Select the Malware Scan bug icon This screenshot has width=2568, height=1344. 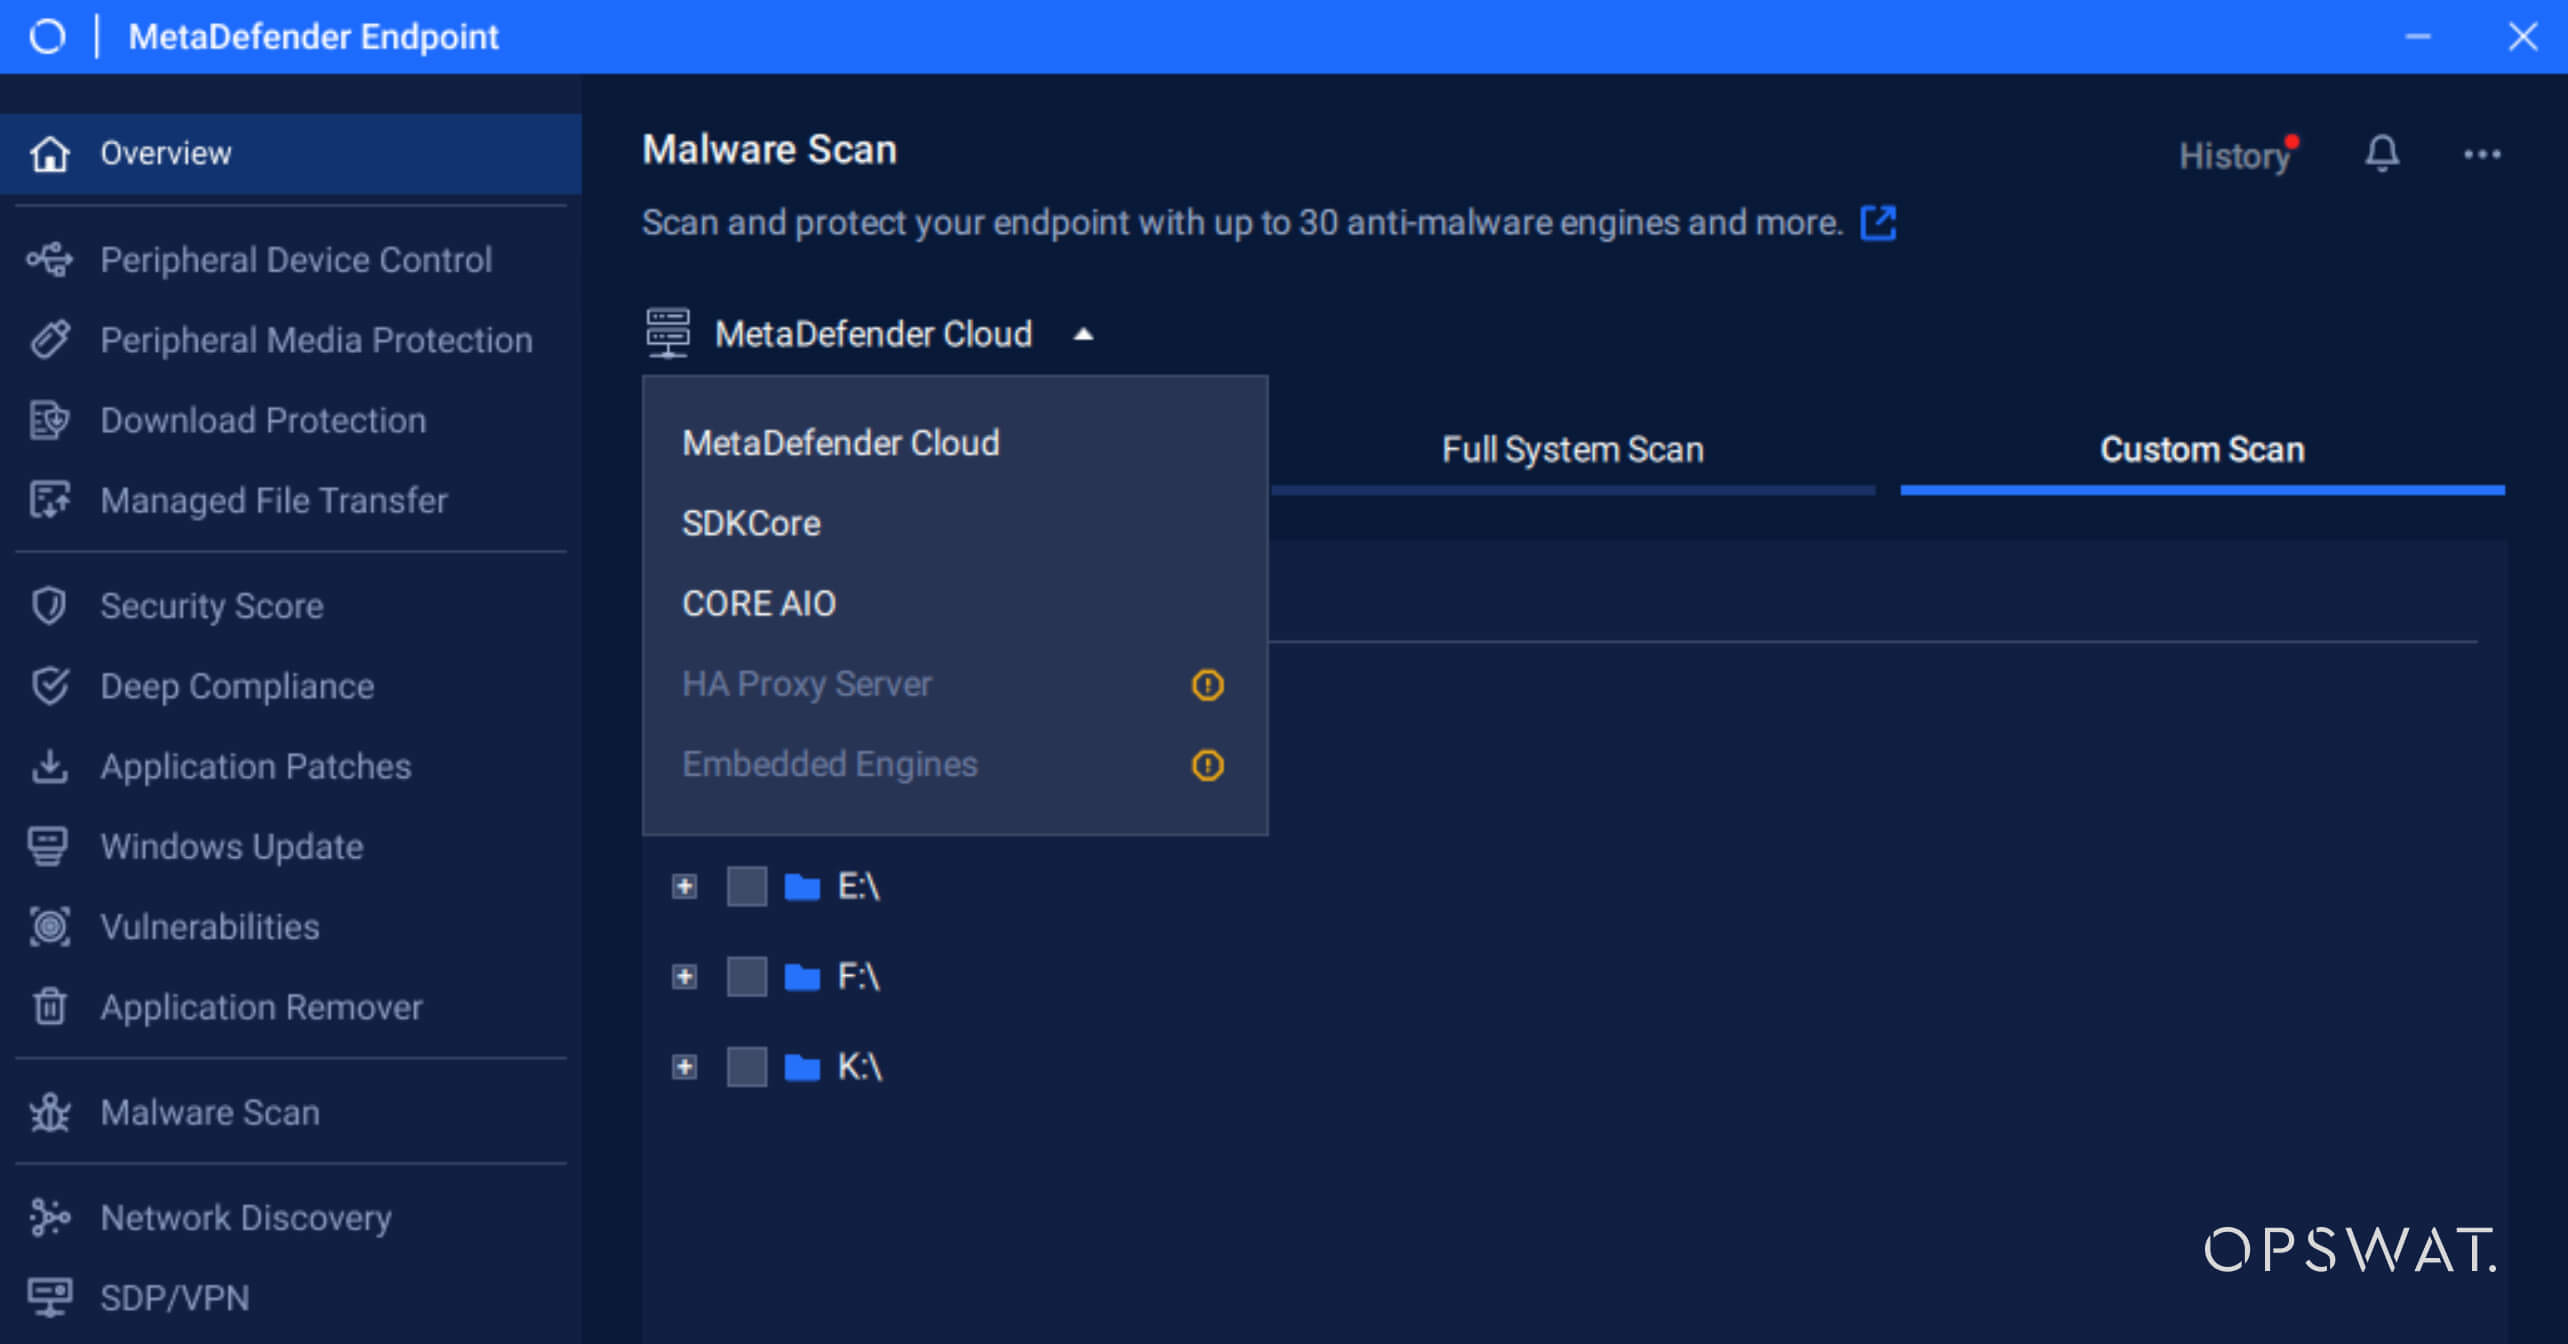point(50,1112)
